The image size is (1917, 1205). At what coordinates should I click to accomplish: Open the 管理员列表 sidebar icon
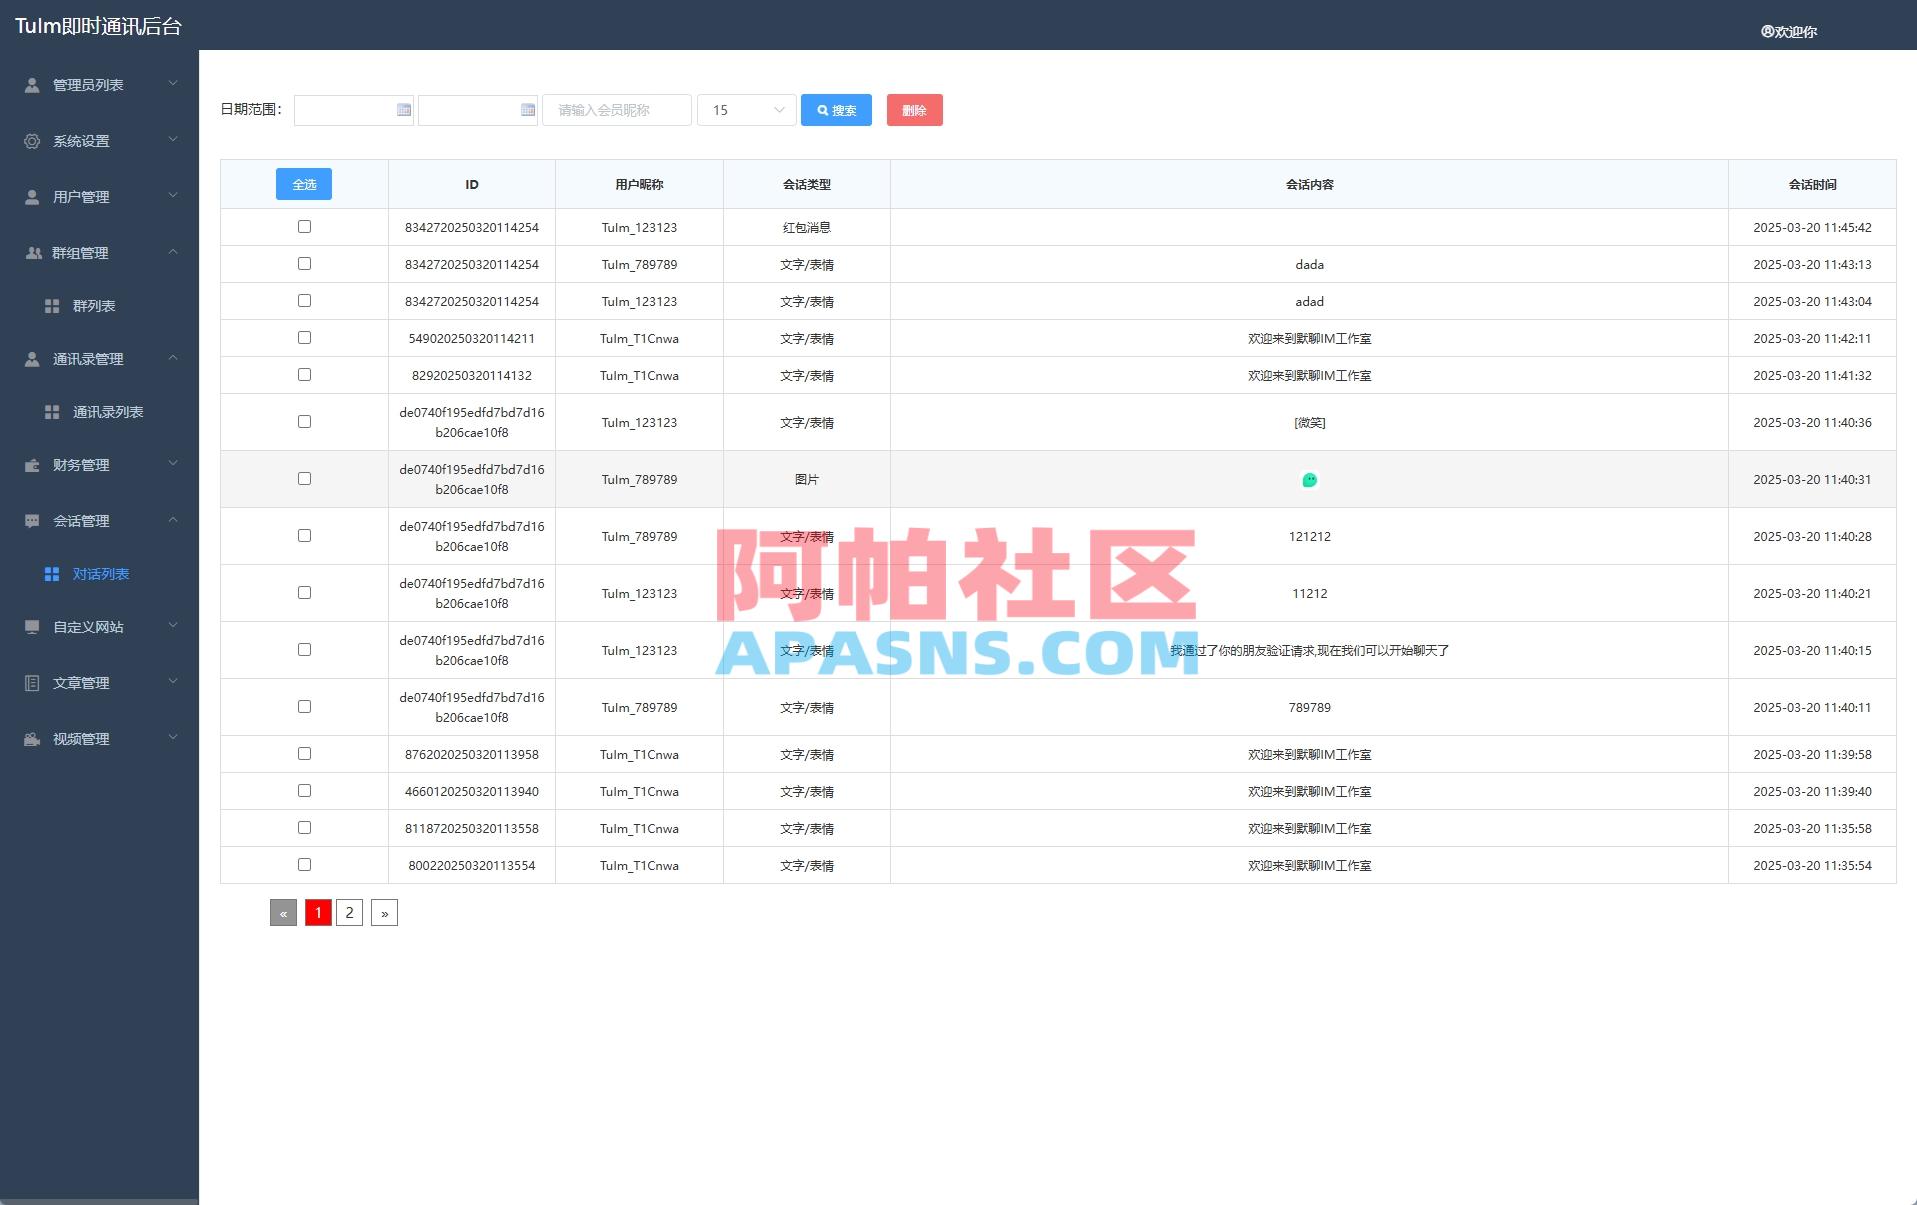30,85
